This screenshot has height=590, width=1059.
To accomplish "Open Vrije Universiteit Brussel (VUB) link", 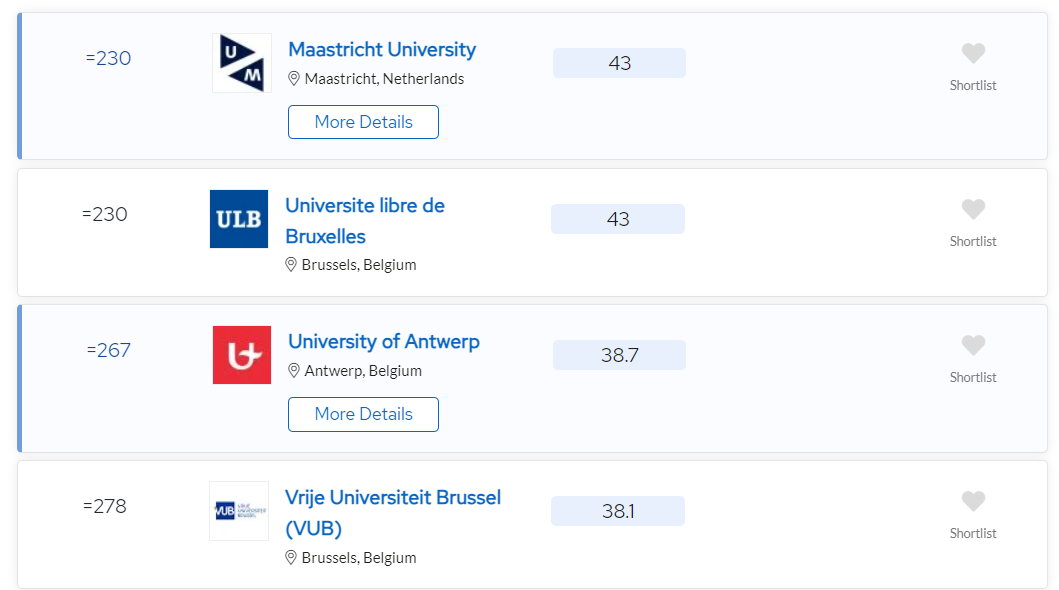I will click(x=393, y=513).
